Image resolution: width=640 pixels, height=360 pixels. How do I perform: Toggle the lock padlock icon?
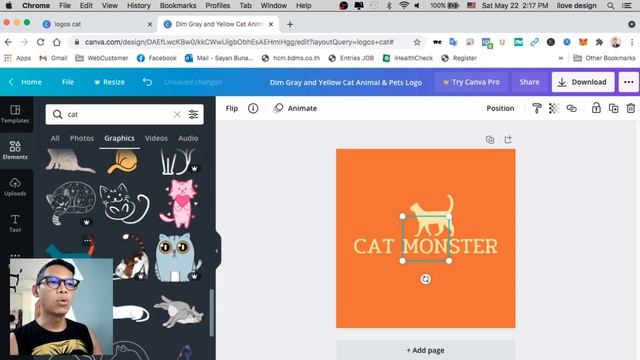pyautogui.click(x=596, y=108)
